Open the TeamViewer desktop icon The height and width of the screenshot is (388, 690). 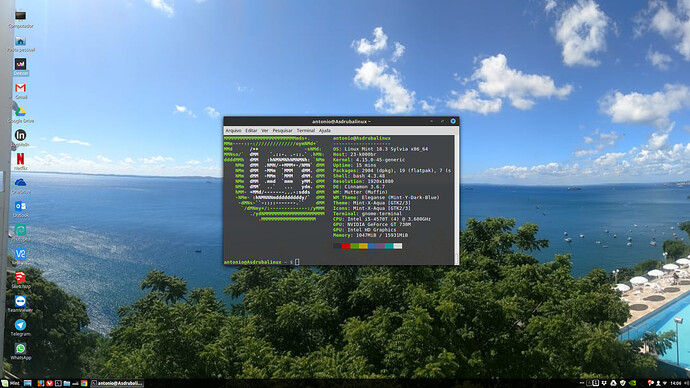pos(20,304)
